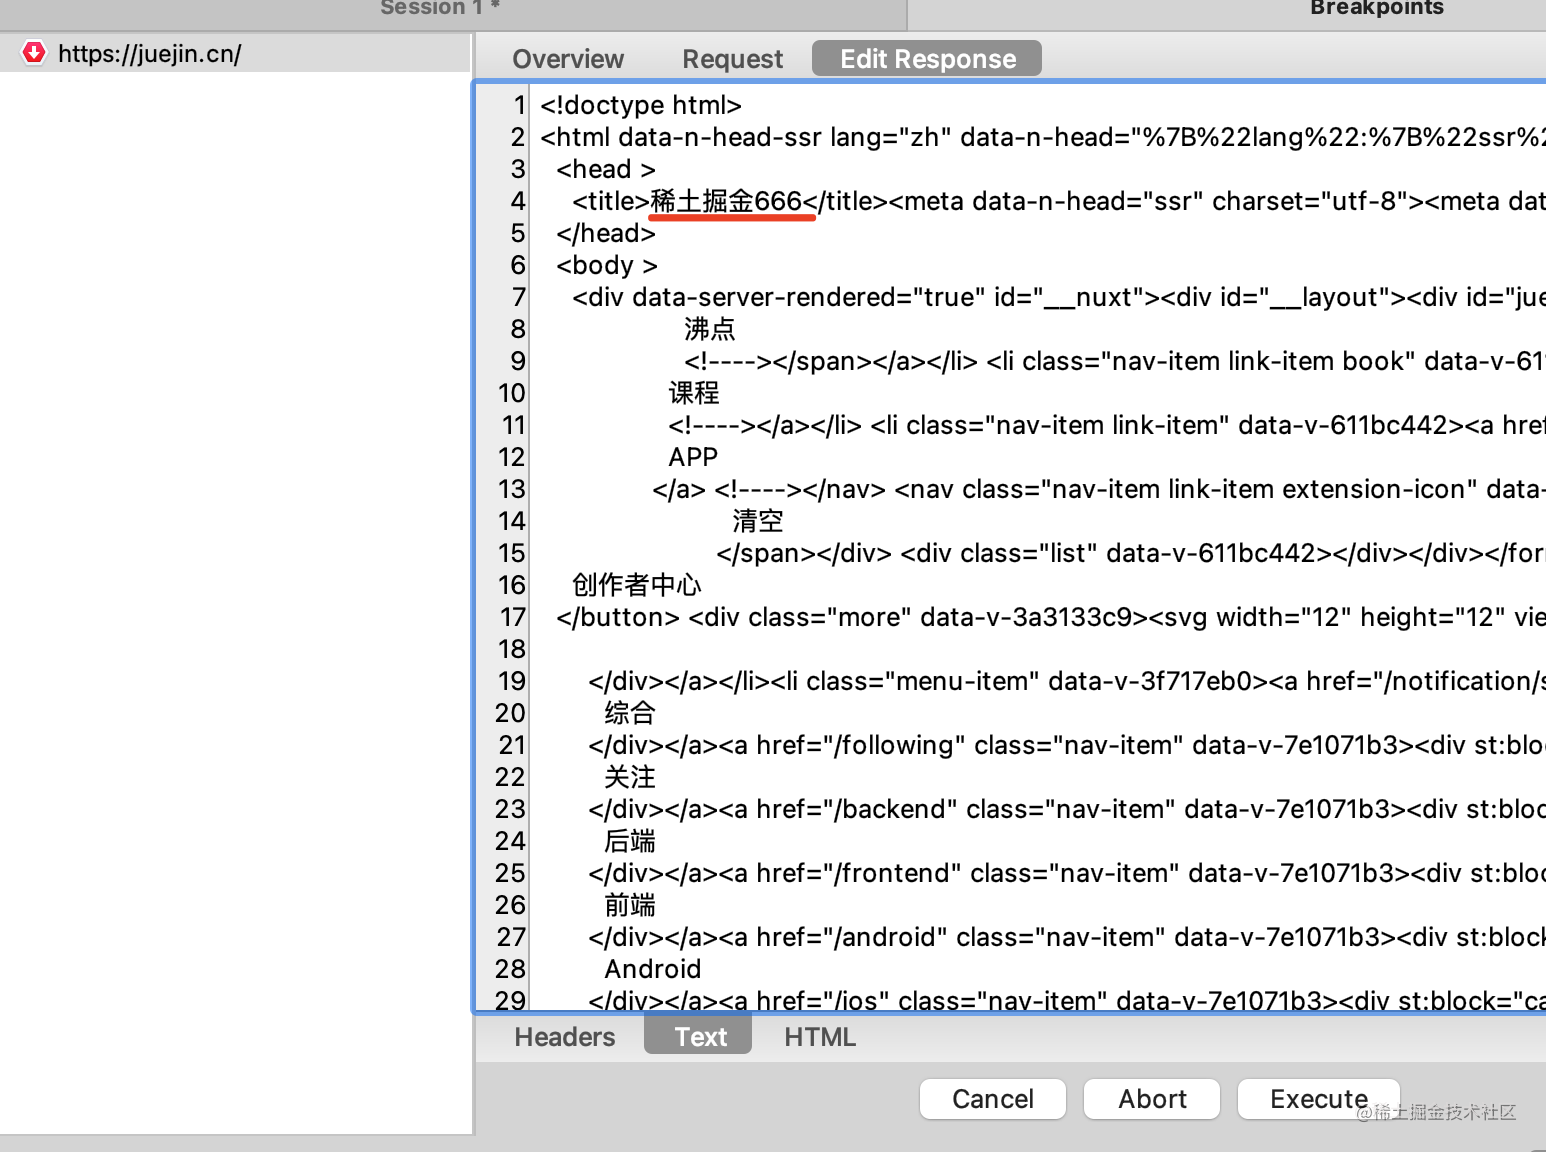Click line number 18 in the gutter

[512, 649]
